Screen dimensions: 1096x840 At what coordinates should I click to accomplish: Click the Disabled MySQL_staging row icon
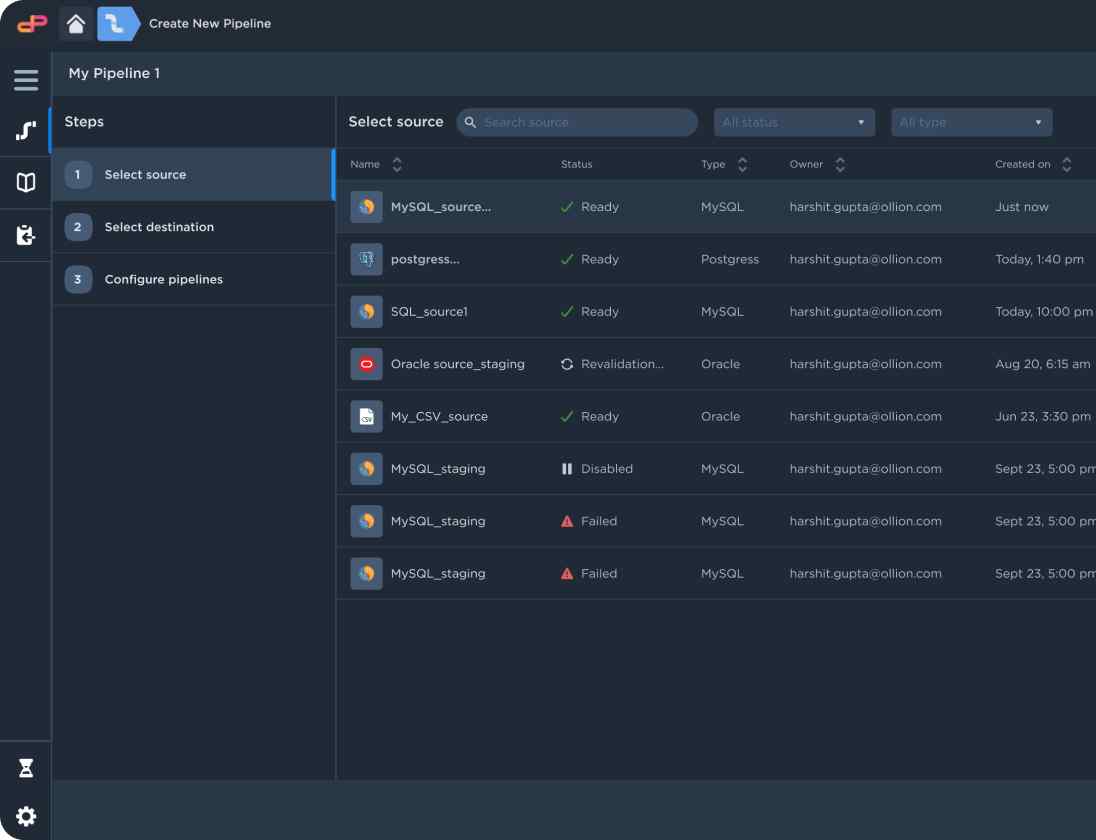click(x=366, y=469)
